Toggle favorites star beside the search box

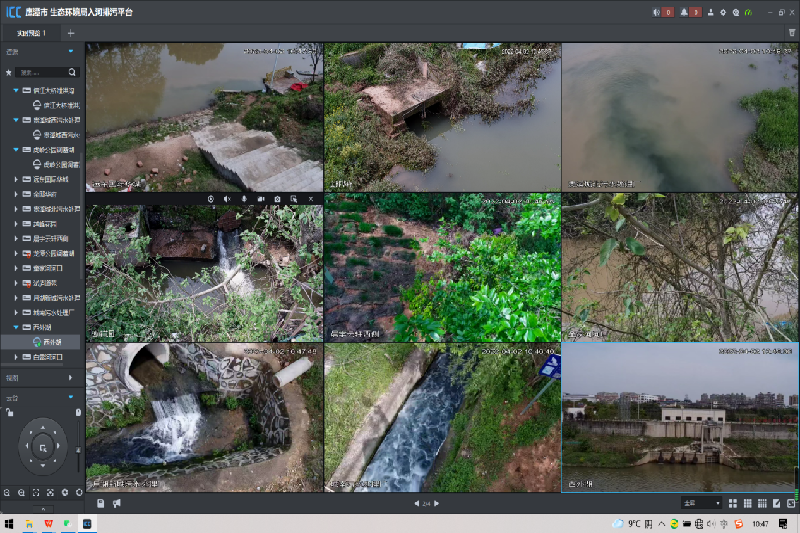(9, 73)
